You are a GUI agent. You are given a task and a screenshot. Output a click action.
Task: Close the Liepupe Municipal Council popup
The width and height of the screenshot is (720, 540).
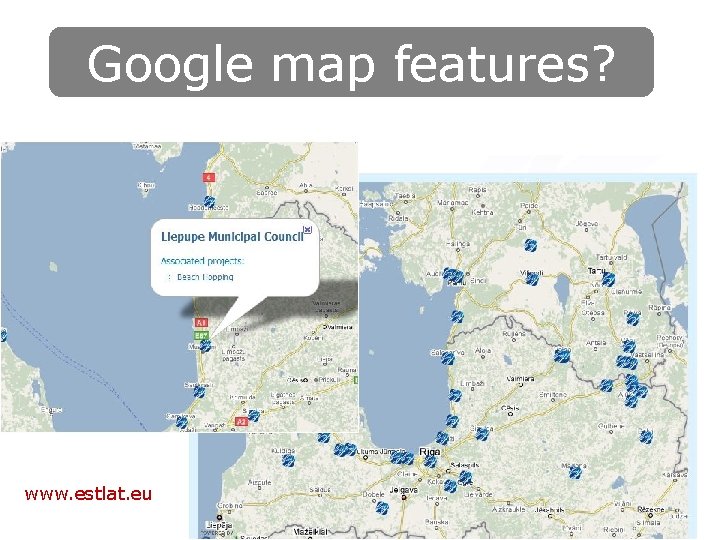pyautogui.click(x=308, y=230)
